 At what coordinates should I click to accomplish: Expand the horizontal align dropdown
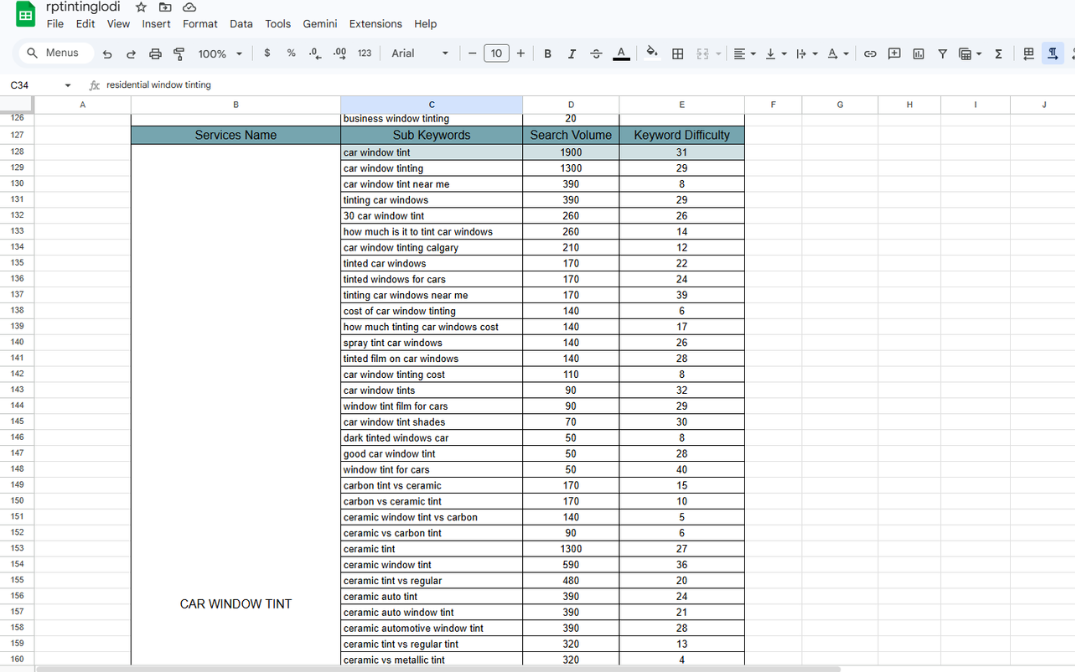click(744, 54)
